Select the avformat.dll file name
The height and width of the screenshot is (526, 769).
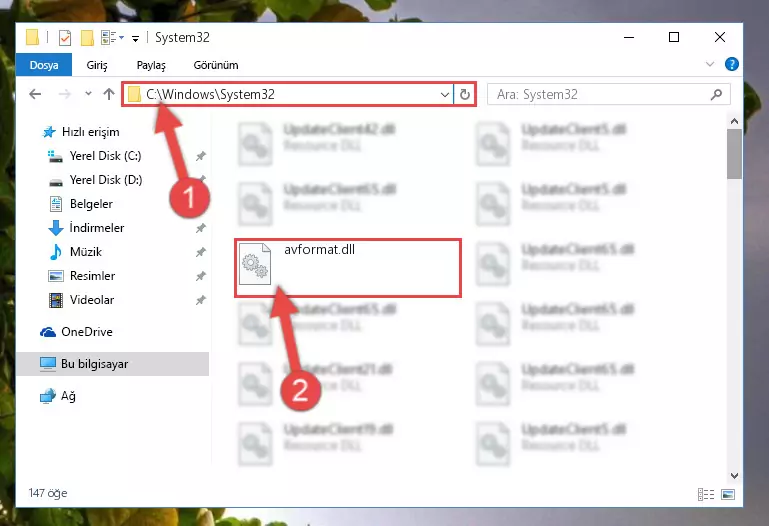319,250
